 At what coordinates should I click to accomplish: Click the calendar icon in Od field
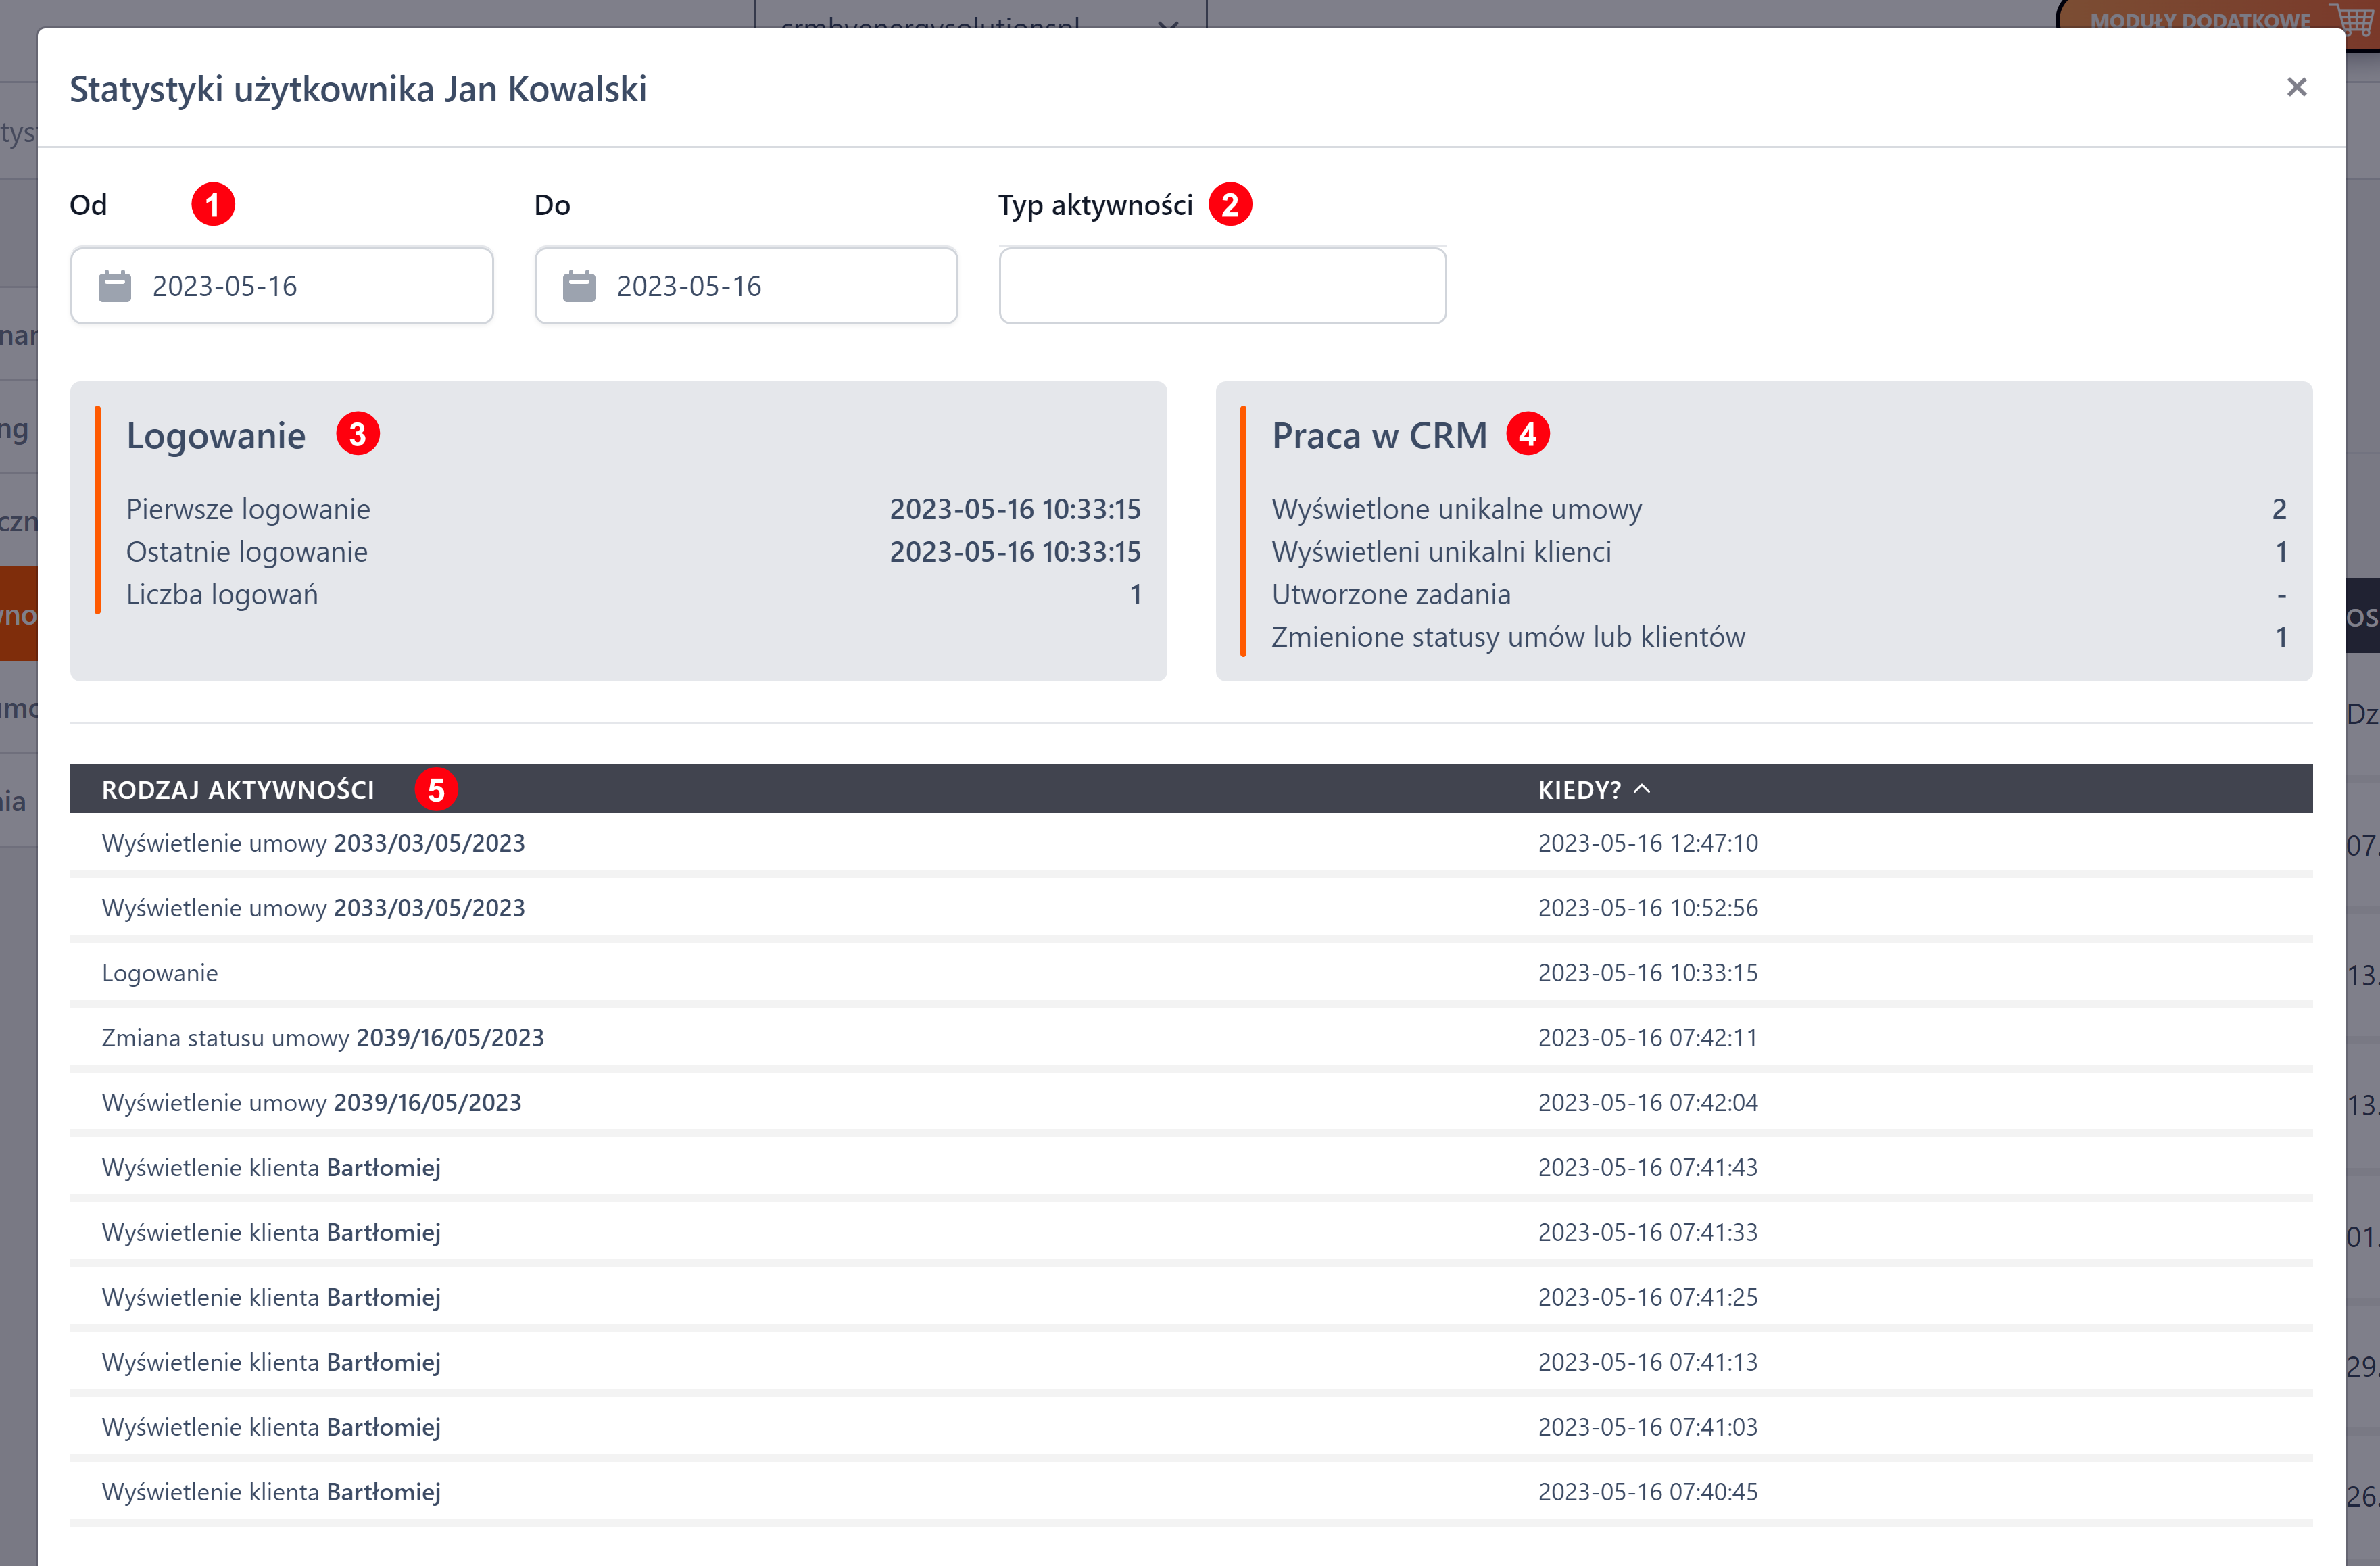coord(115,286)
